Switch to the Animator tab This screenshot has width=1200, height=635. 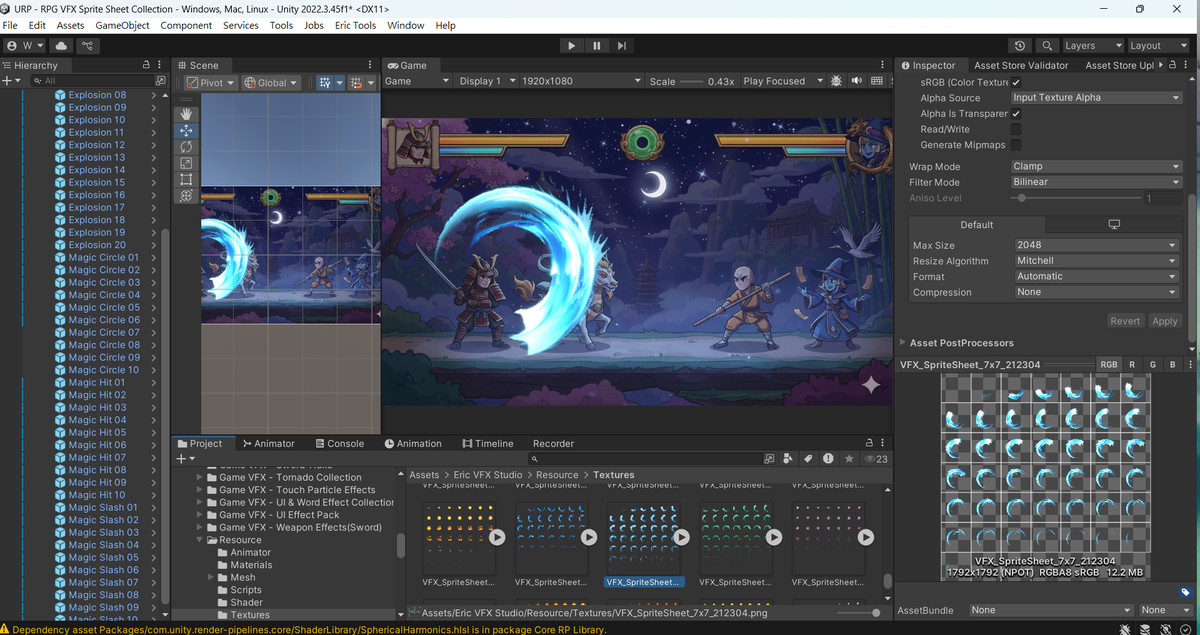click(268, 443)
